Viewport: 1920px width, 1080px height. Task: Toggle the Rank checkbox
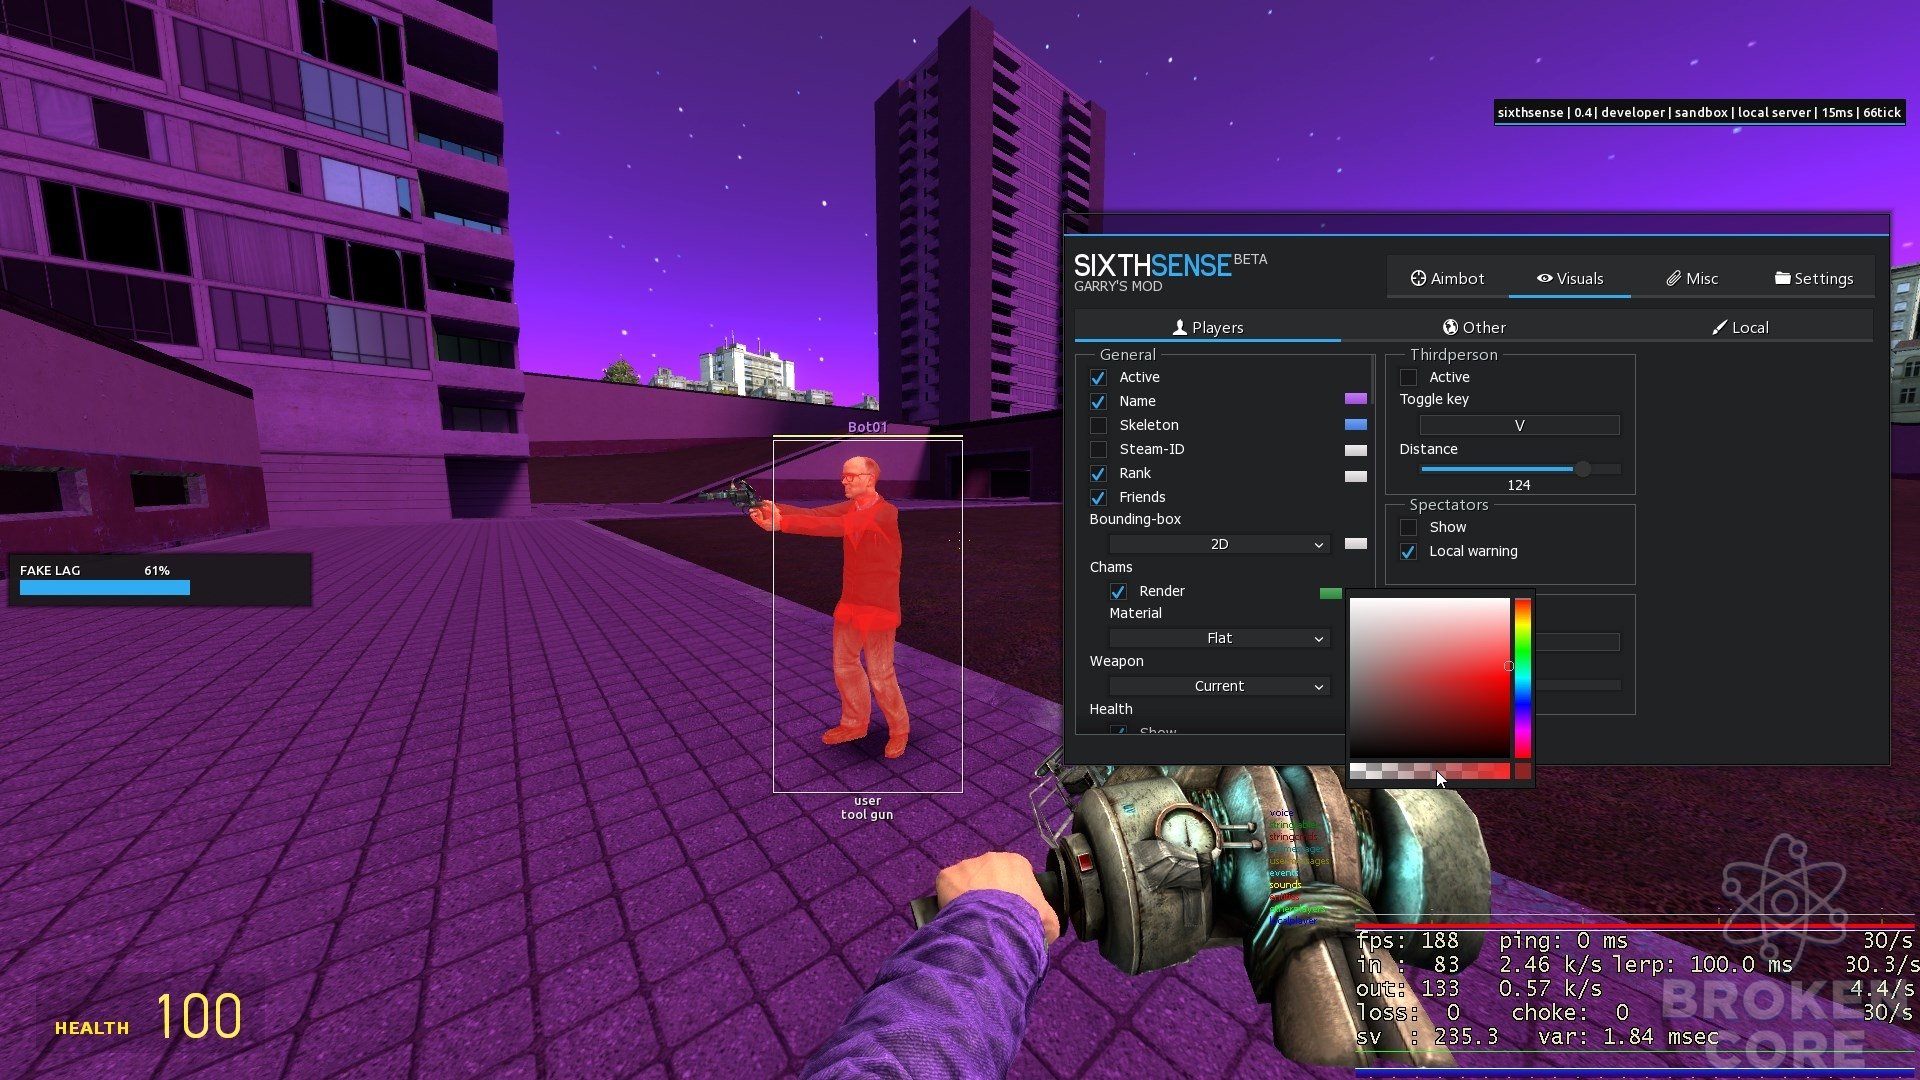pyautogui.click(x=1098, y=474)
